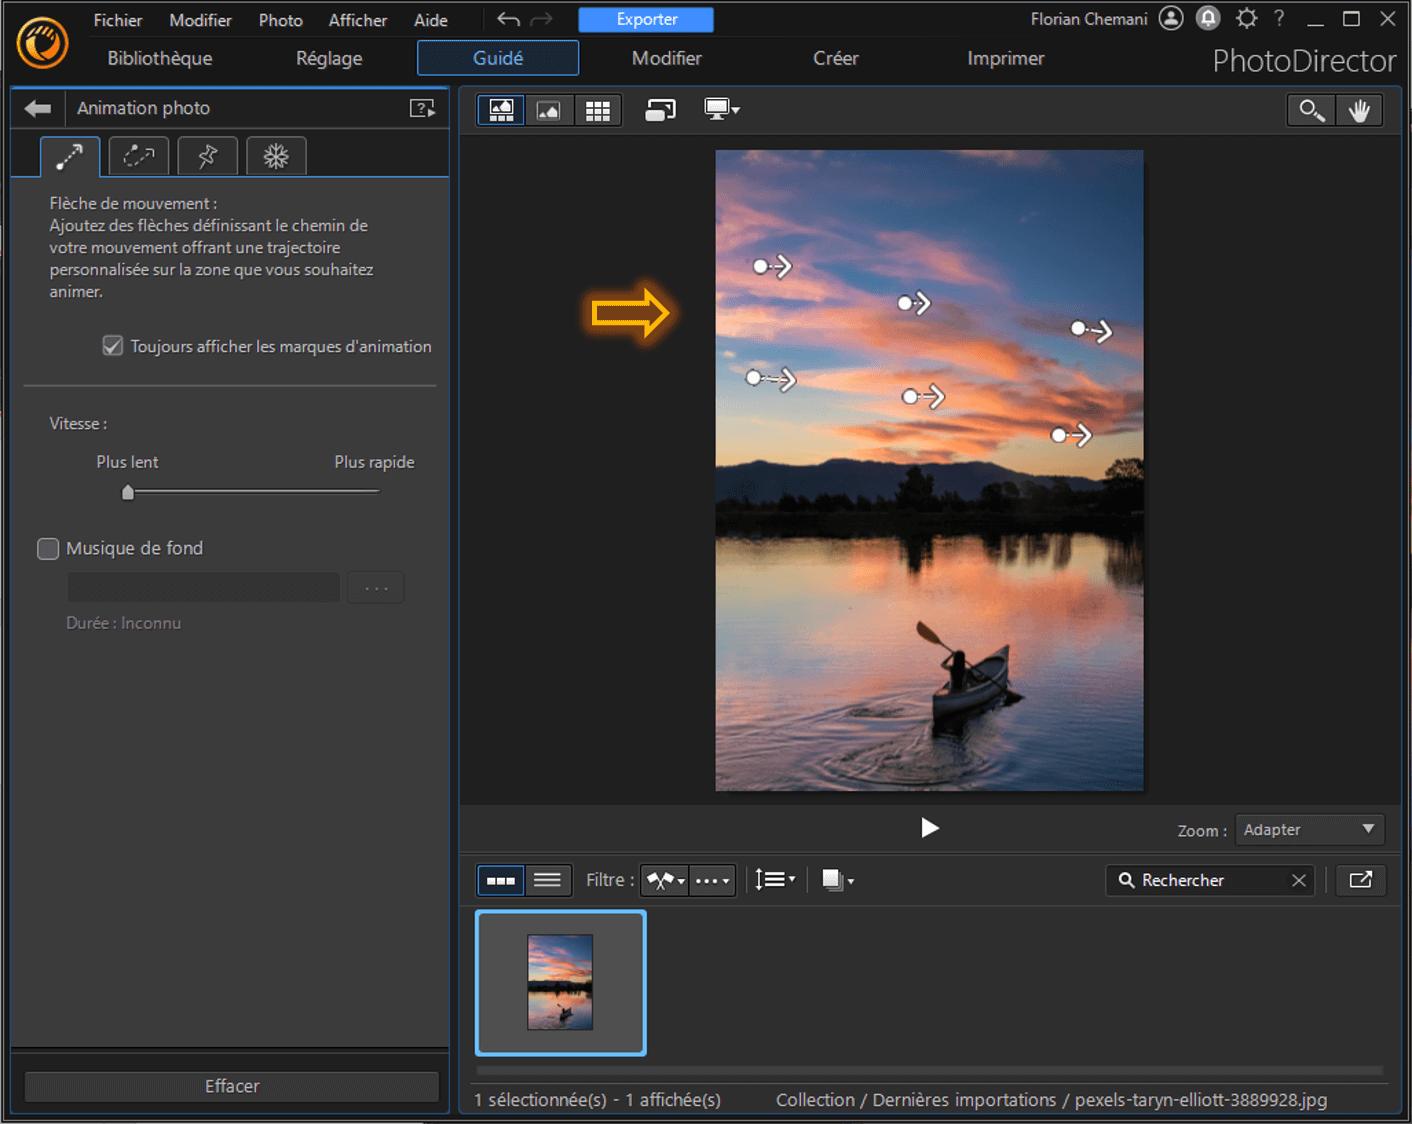The width and height of the screenshot is (1412, 1124).
Task: Click the Vitesse speed slider handle
Action: (x=128, y=492)
